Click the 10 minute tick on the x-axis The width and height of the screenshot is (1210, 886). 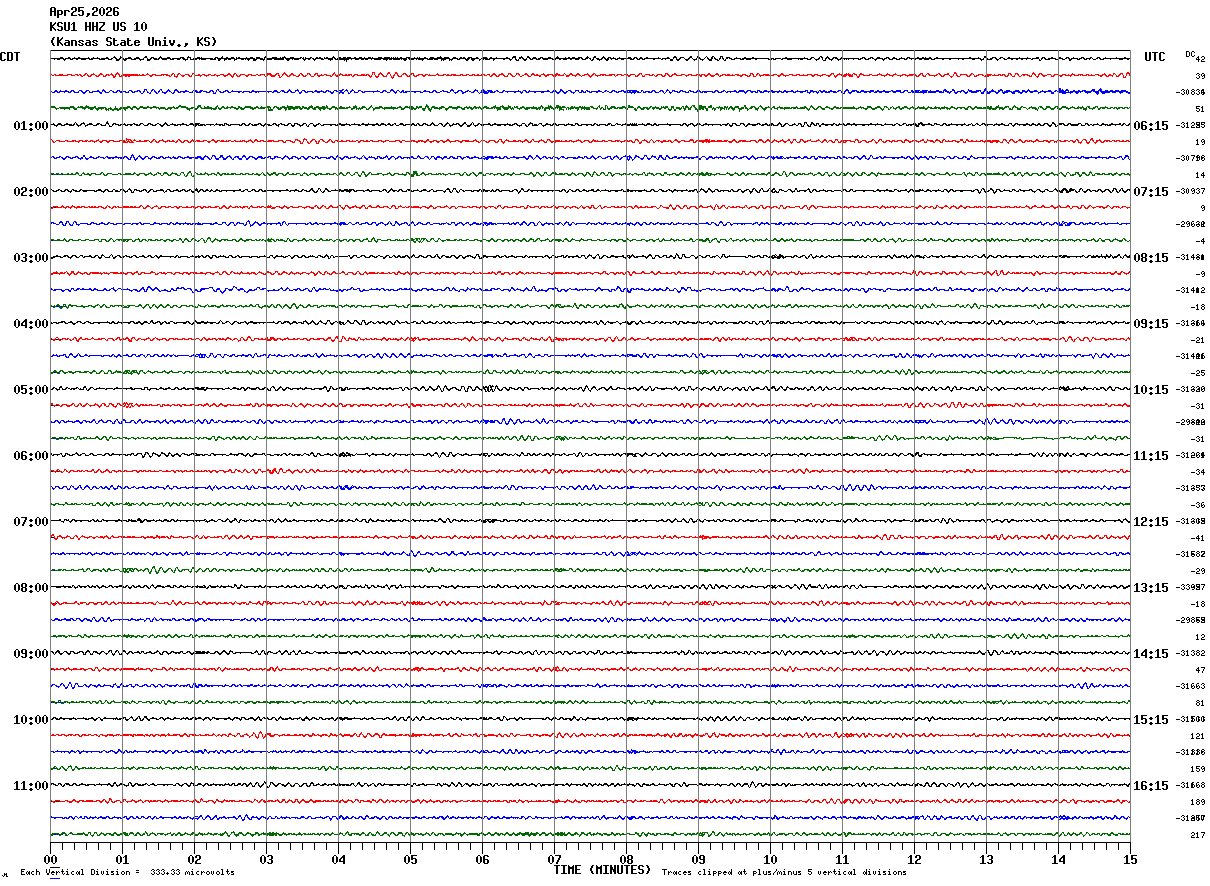[x=770, y=859]
